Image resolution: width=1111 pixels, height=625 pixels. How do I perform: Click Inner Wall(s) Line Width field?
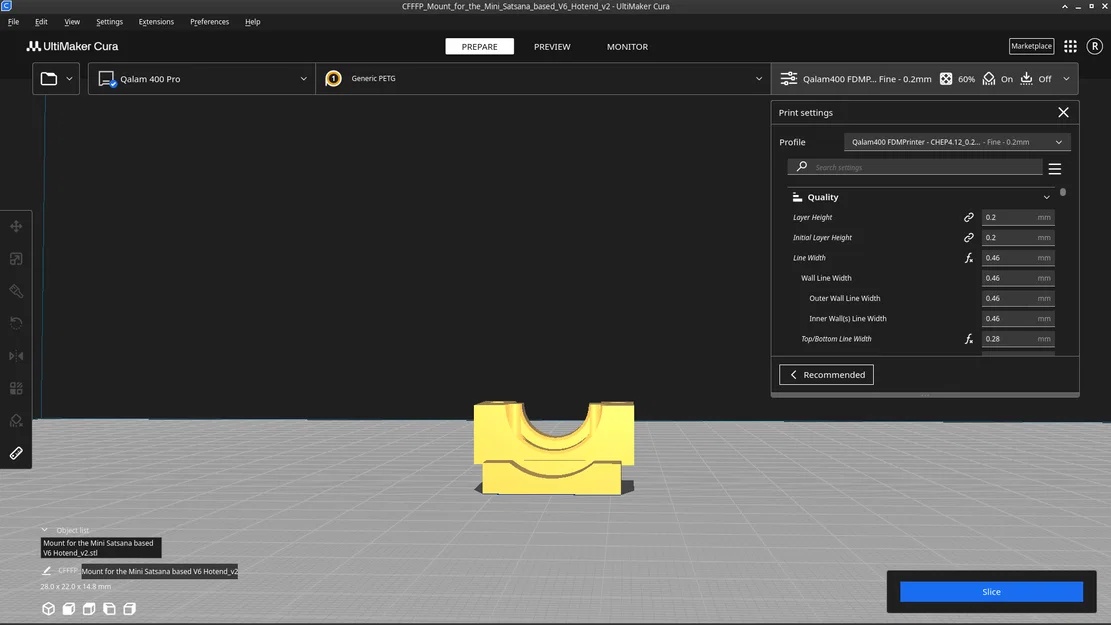coord(1017,319)
